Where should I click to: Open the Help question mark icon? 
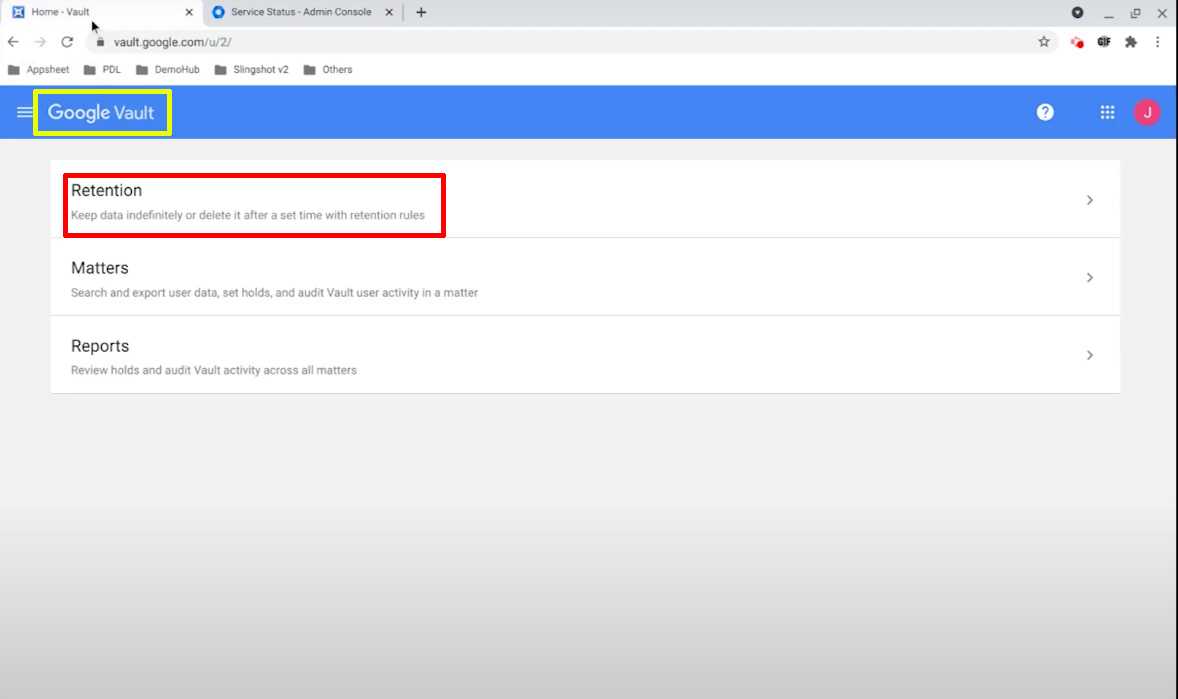[1045, 112]
